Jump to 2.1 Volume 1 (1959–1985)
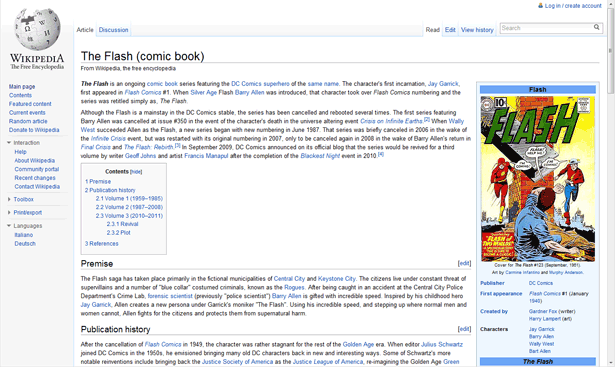This screenshot has width=615, height=367. point(129,198)
